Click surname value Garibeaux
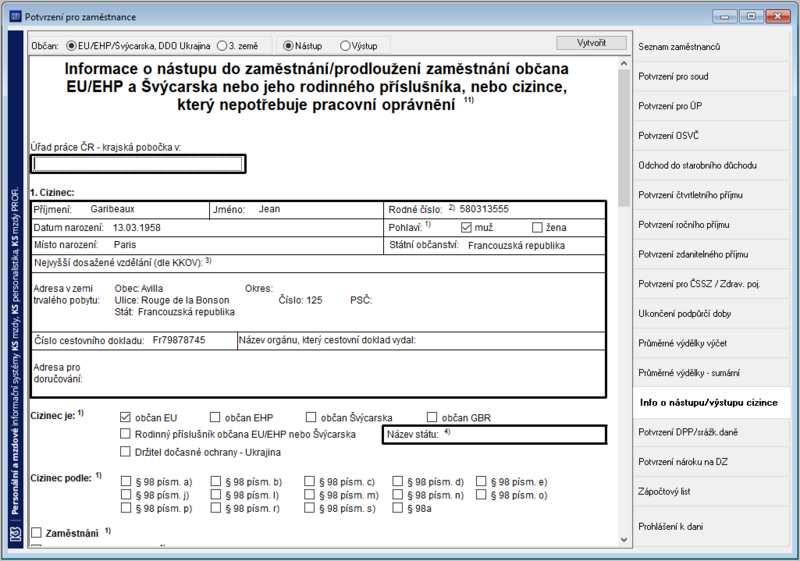 tap(112, 209)
